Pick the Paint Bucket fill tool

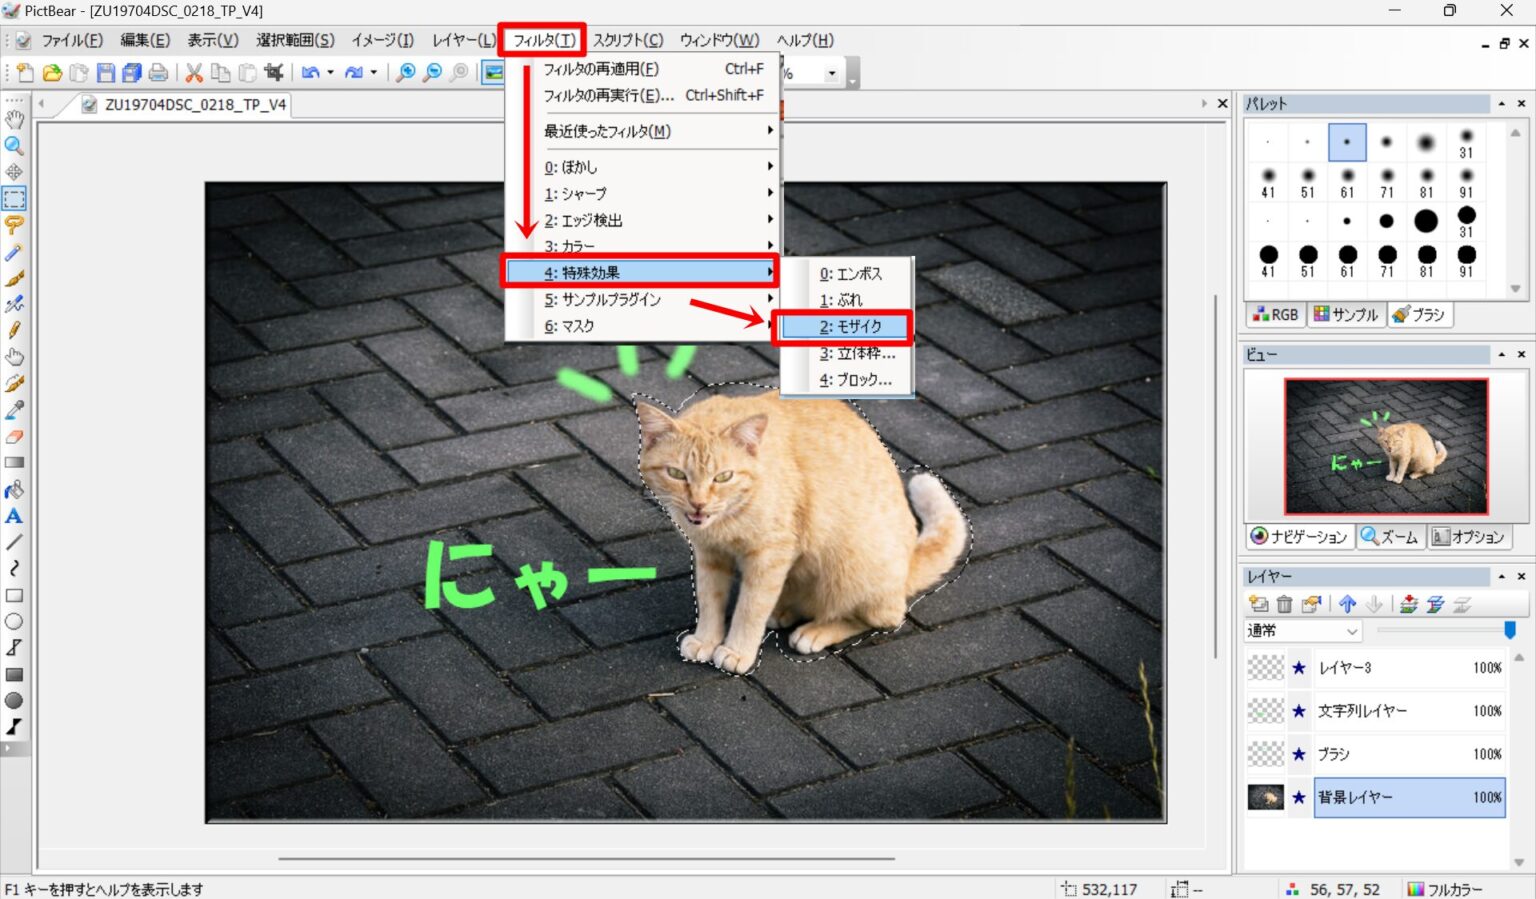14,490
